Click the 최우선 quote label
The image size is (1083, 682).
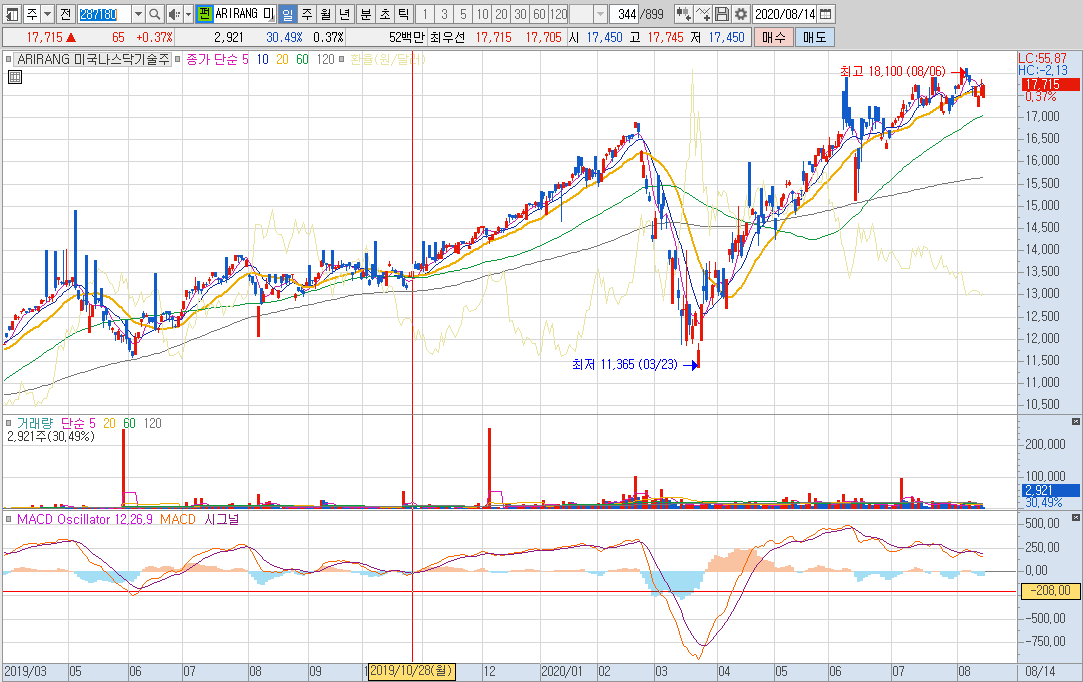pos(448,37)
